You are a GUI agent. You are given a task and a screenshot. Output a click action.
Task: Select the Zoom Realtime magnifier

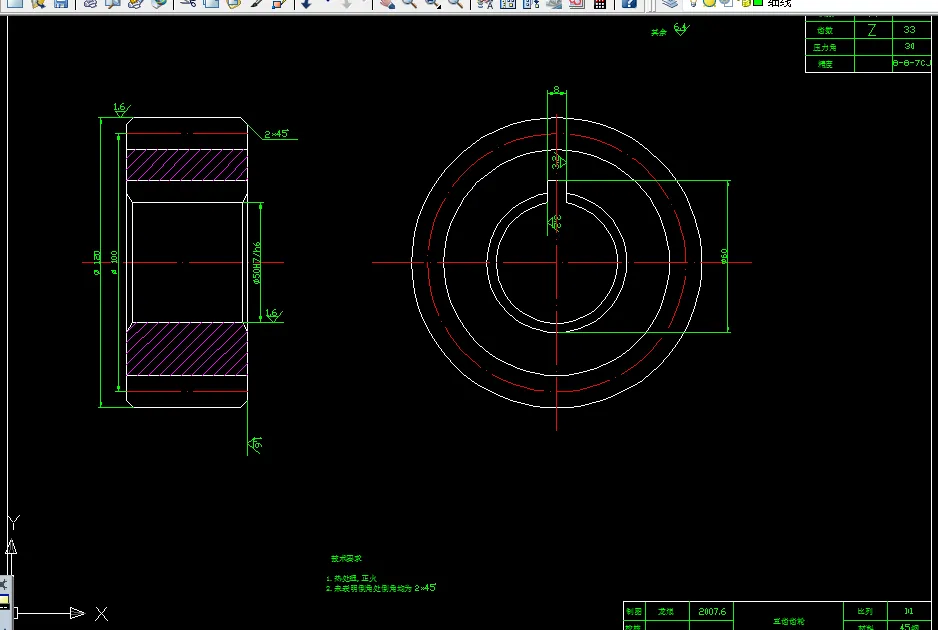(x=410, y=3)
